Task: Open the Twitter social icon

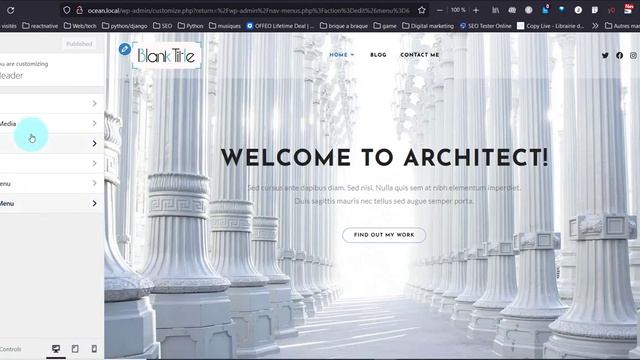Action: (x=605, y=55)
